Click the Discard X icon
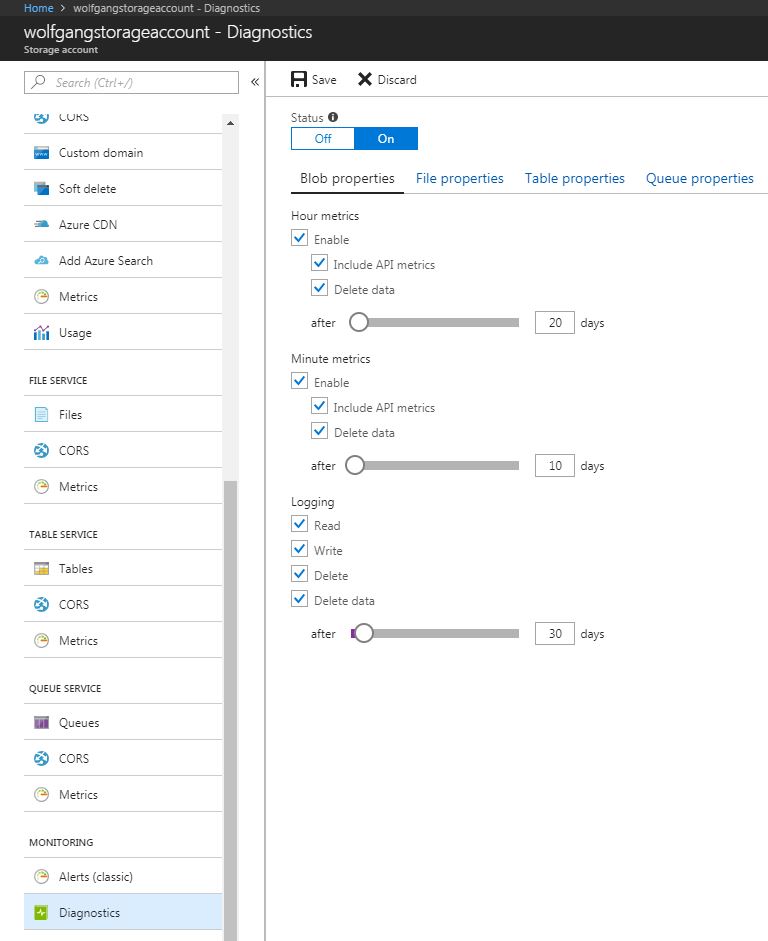Viewport: 768px width, 941px height. pos(365,79)
